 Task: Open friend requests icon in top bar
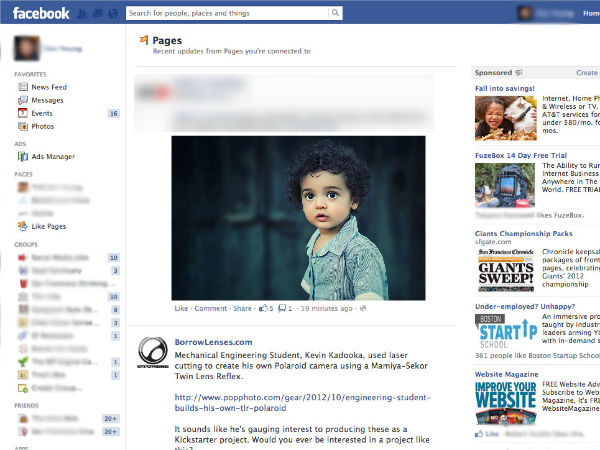(x=83, y=14)
